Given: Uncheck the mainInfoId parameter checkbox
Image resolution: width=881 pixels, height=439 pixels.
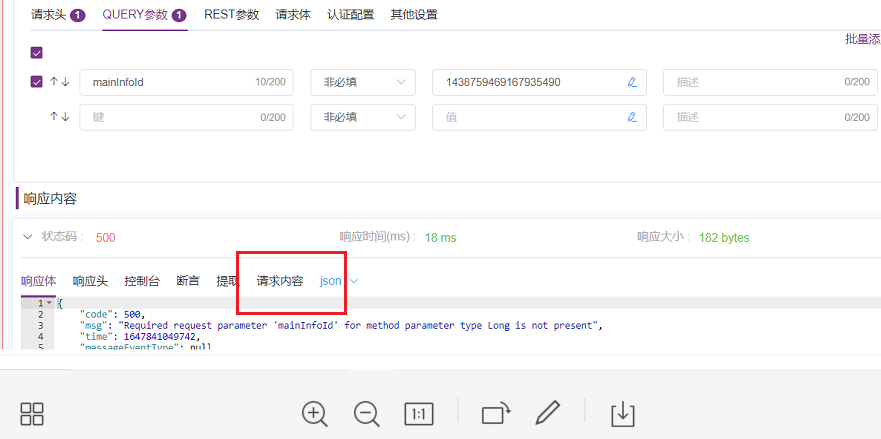Looking at the screenshot, I should tap(37, 82).
